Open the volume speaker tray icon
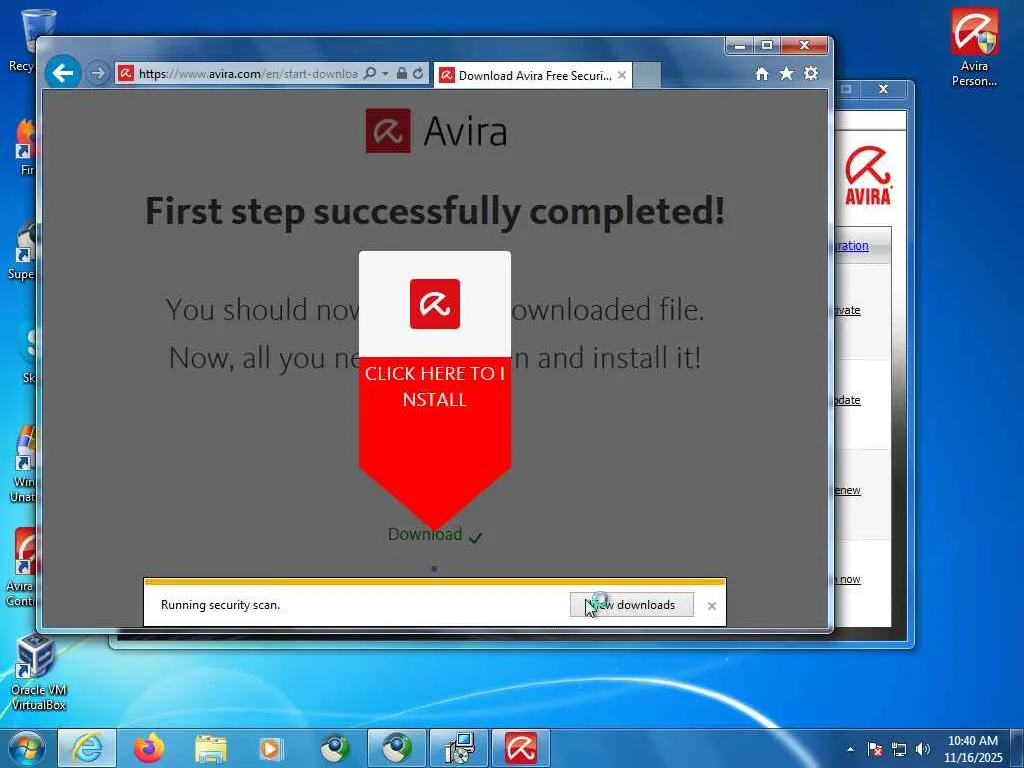 tap(923, 749)
